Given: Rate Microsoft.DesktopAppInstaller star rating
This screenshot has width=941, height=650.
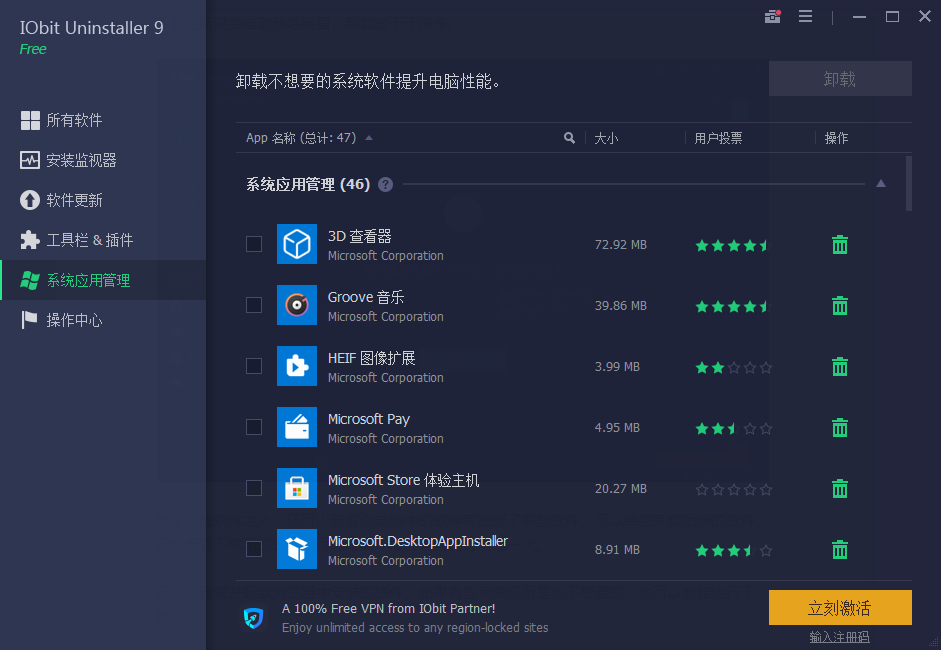Looking at the screenshot, I should pos(733,550).
